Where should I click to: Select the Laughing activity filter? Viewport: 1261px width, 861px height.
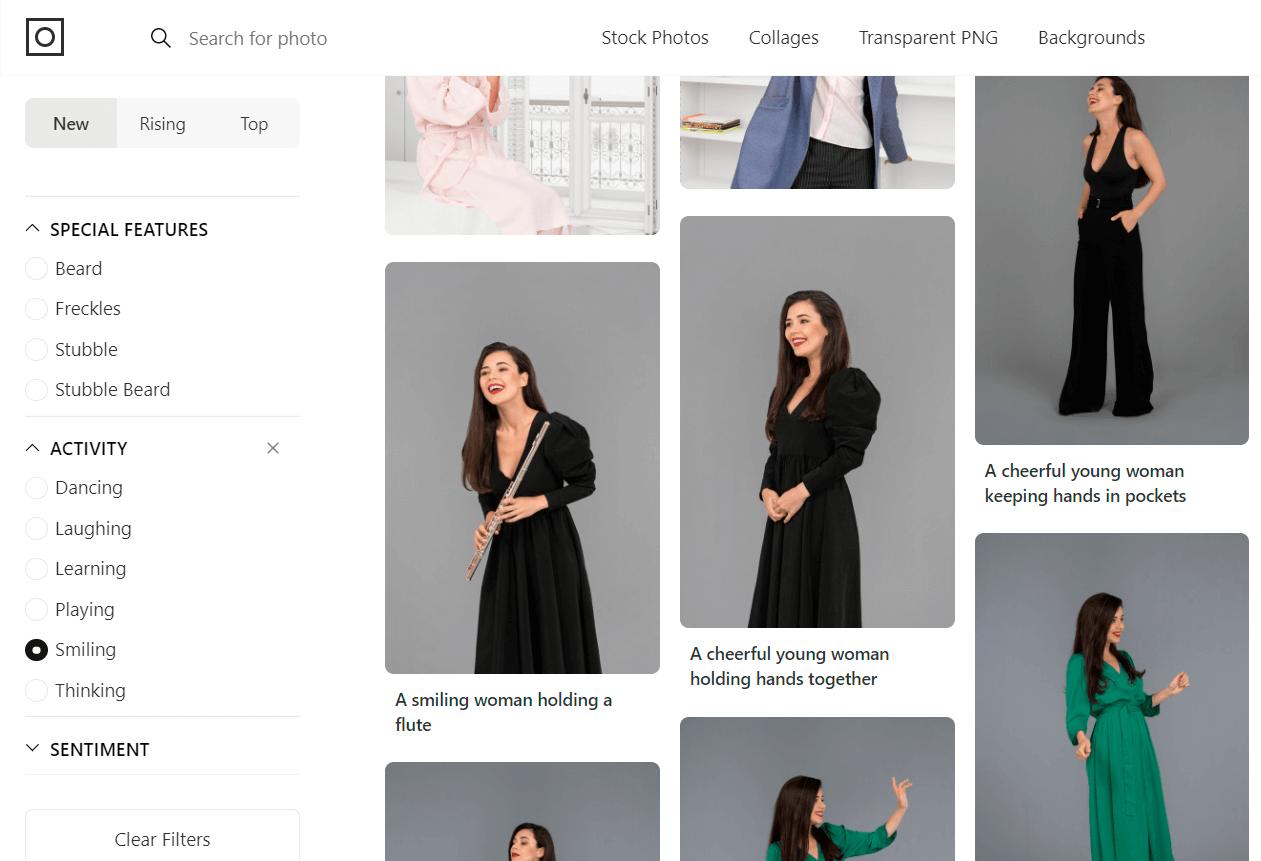36,528
